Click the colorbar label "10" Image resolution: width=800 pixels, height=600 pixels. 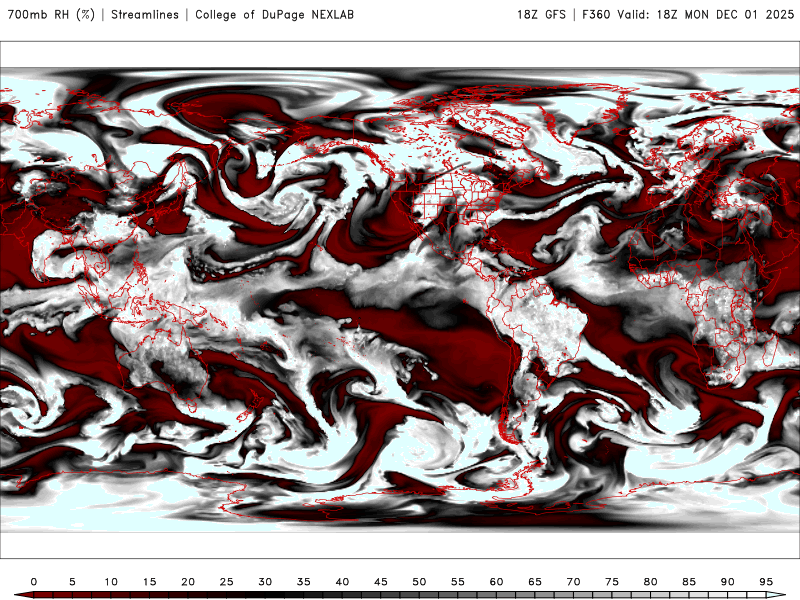click(x=111, y=582)
